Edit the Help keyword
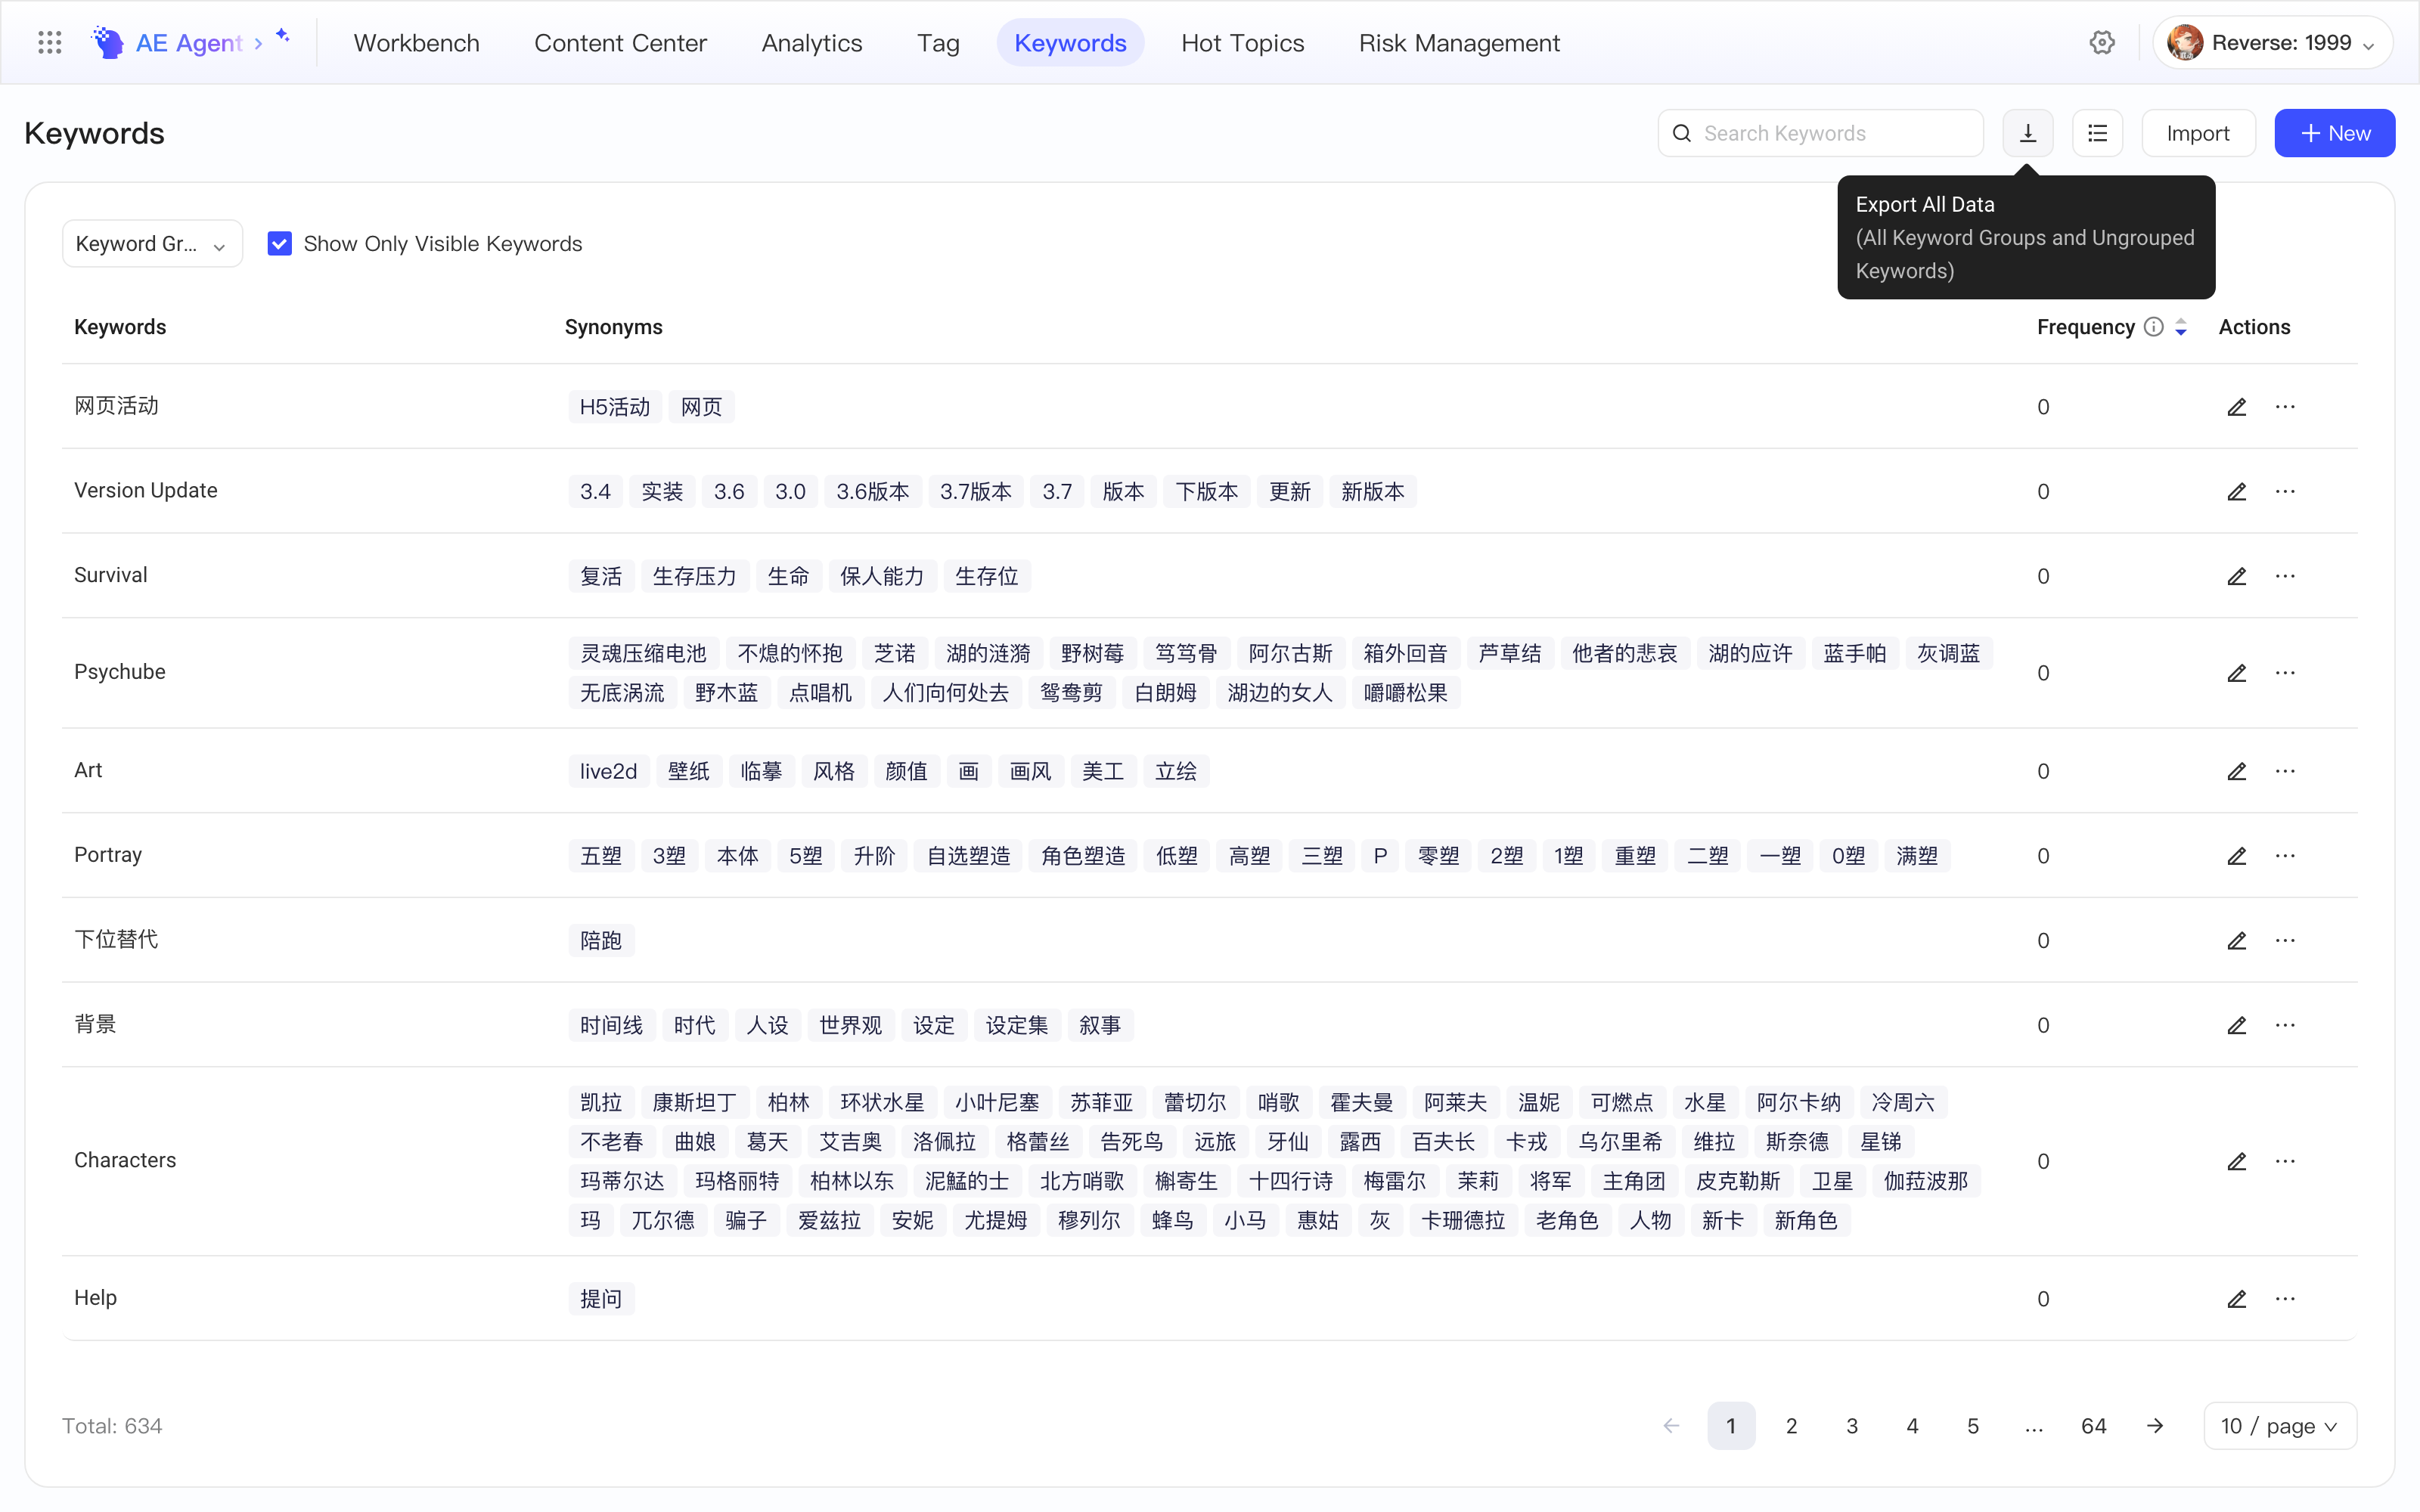This screenshot has width=2420, height=1512. click(x=2236, y=1299)
